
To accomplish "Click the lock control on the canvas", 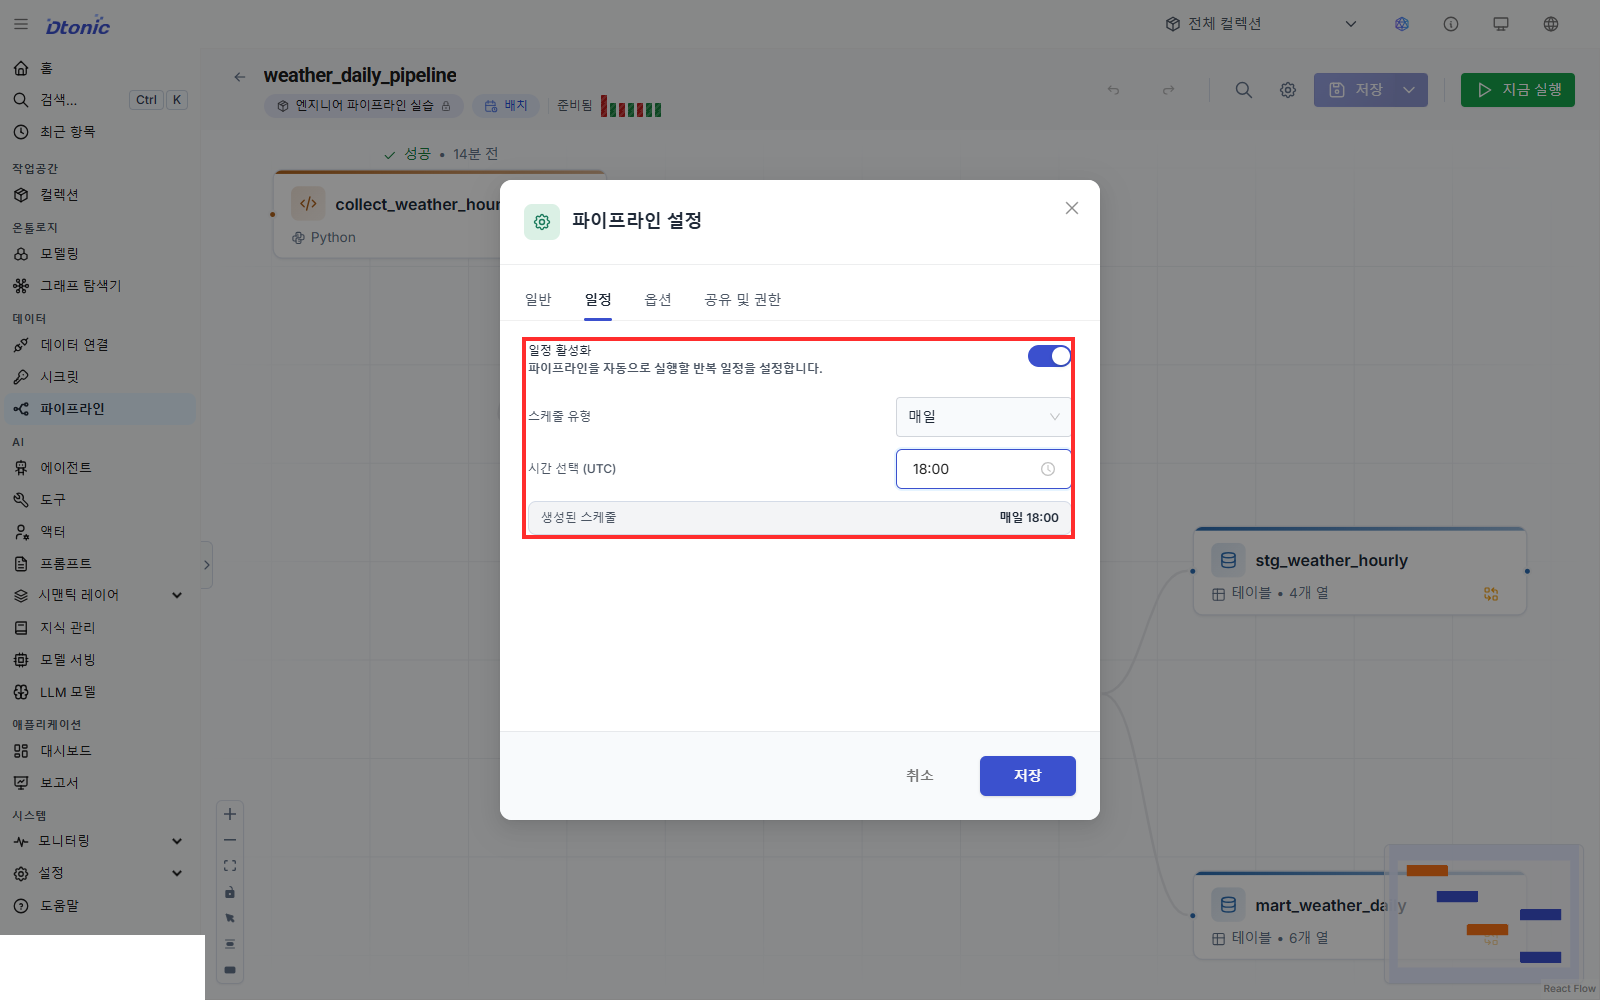I will point(230,892).
